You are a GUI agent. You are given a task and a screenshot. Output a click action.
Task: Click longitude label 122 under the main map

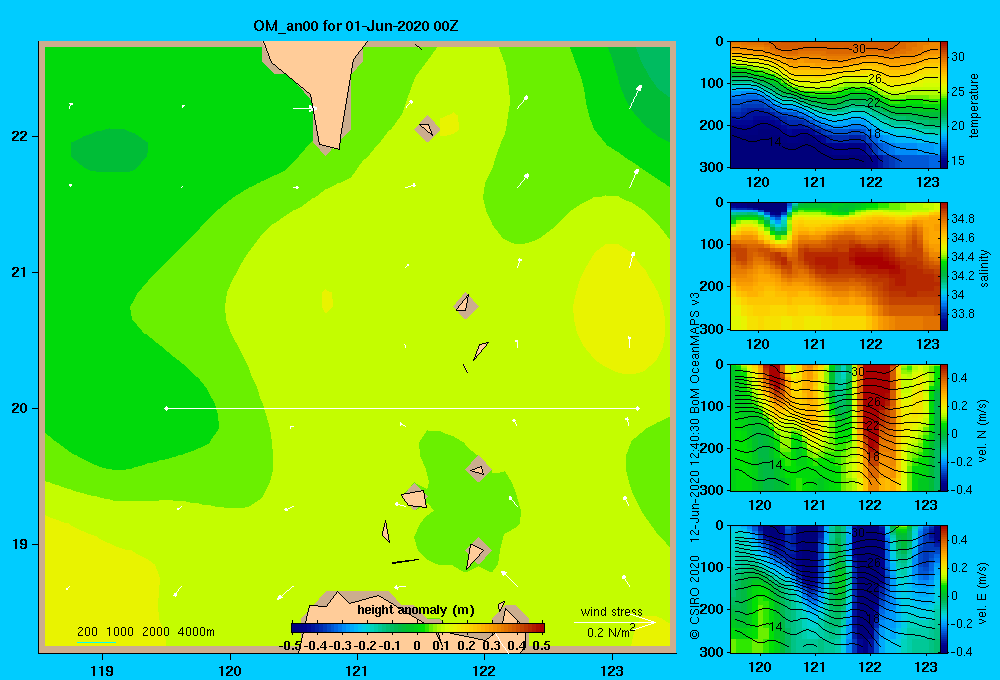pyautogui.click(x=484, y=670)
